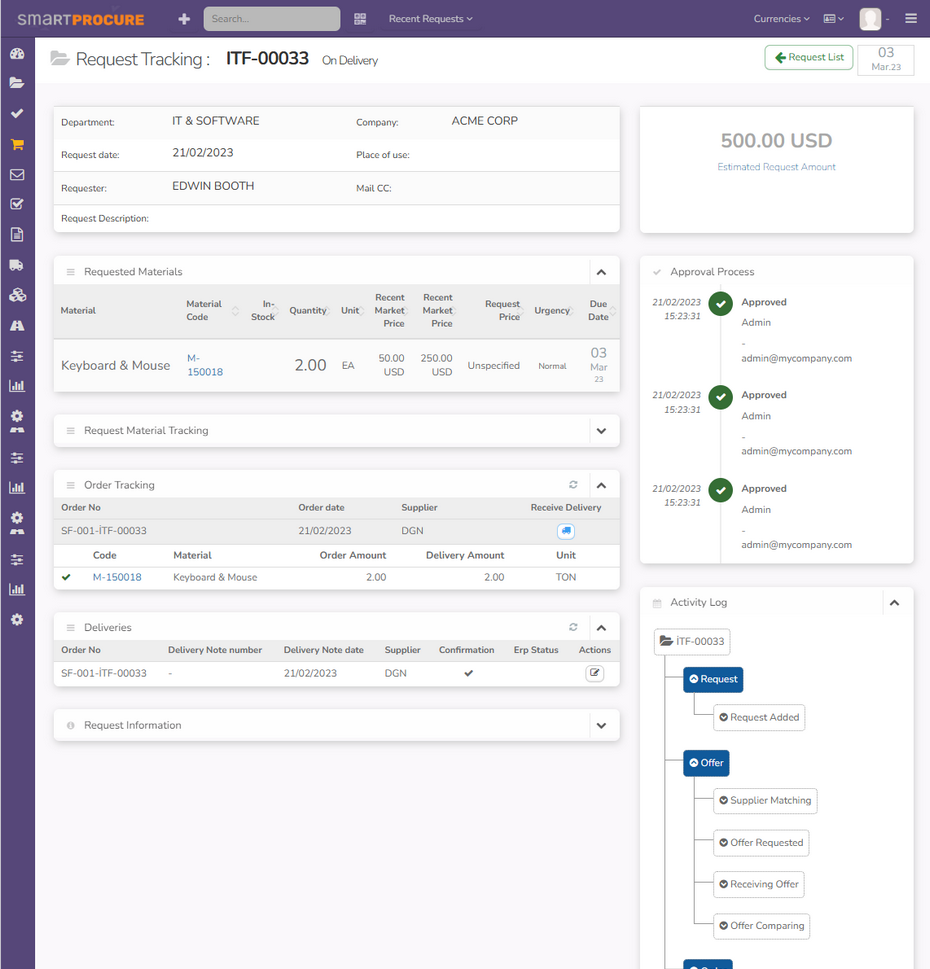Open the envelope mail icon in sidebar

point(17,175)
